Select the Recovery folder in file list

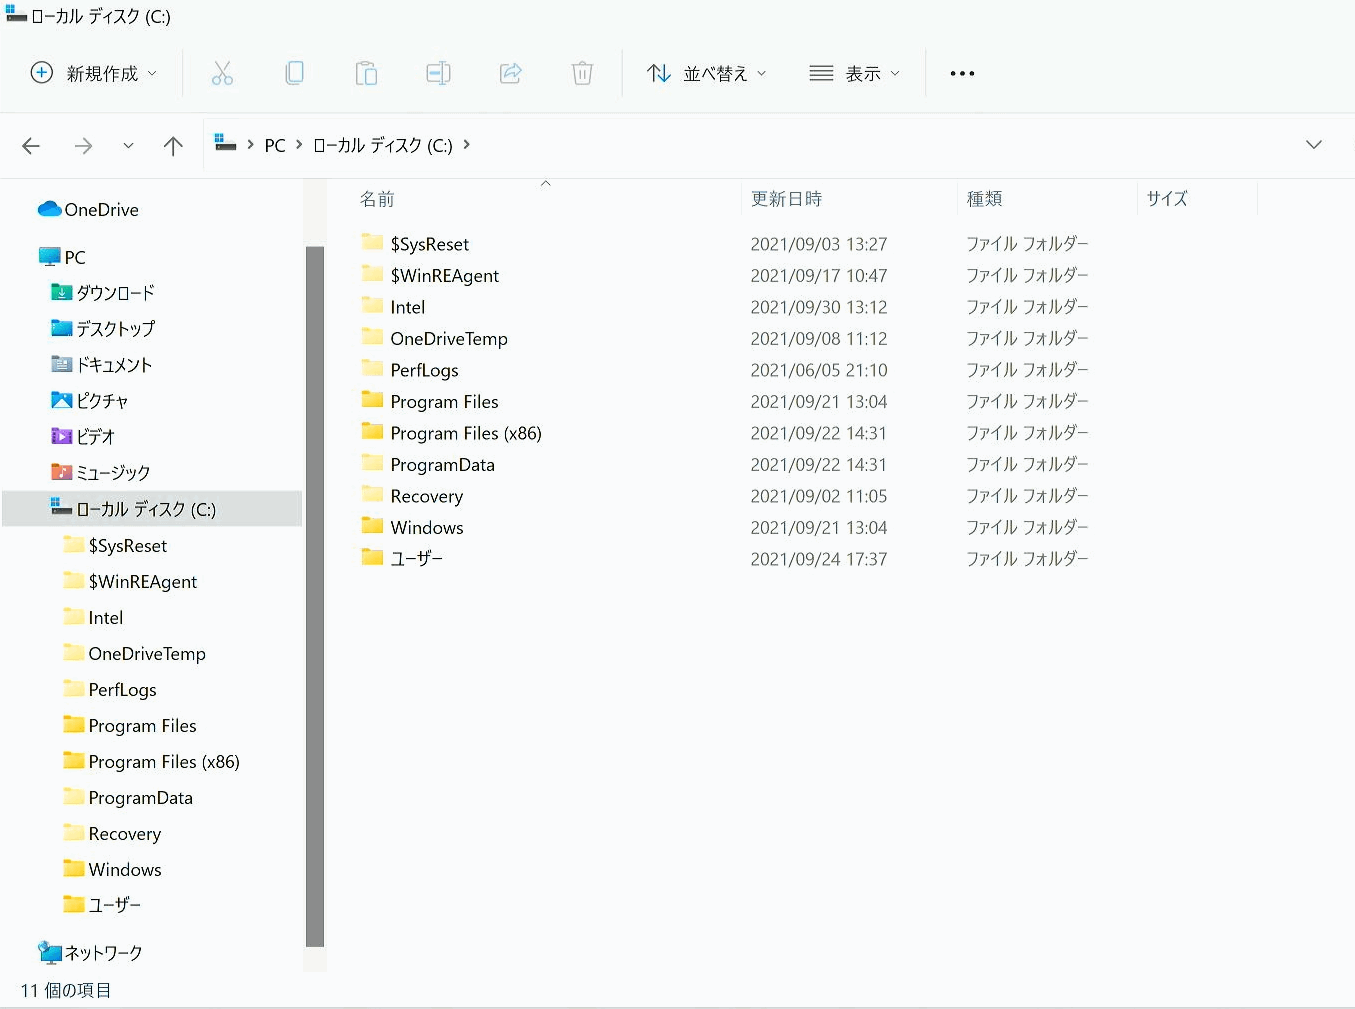412,496
